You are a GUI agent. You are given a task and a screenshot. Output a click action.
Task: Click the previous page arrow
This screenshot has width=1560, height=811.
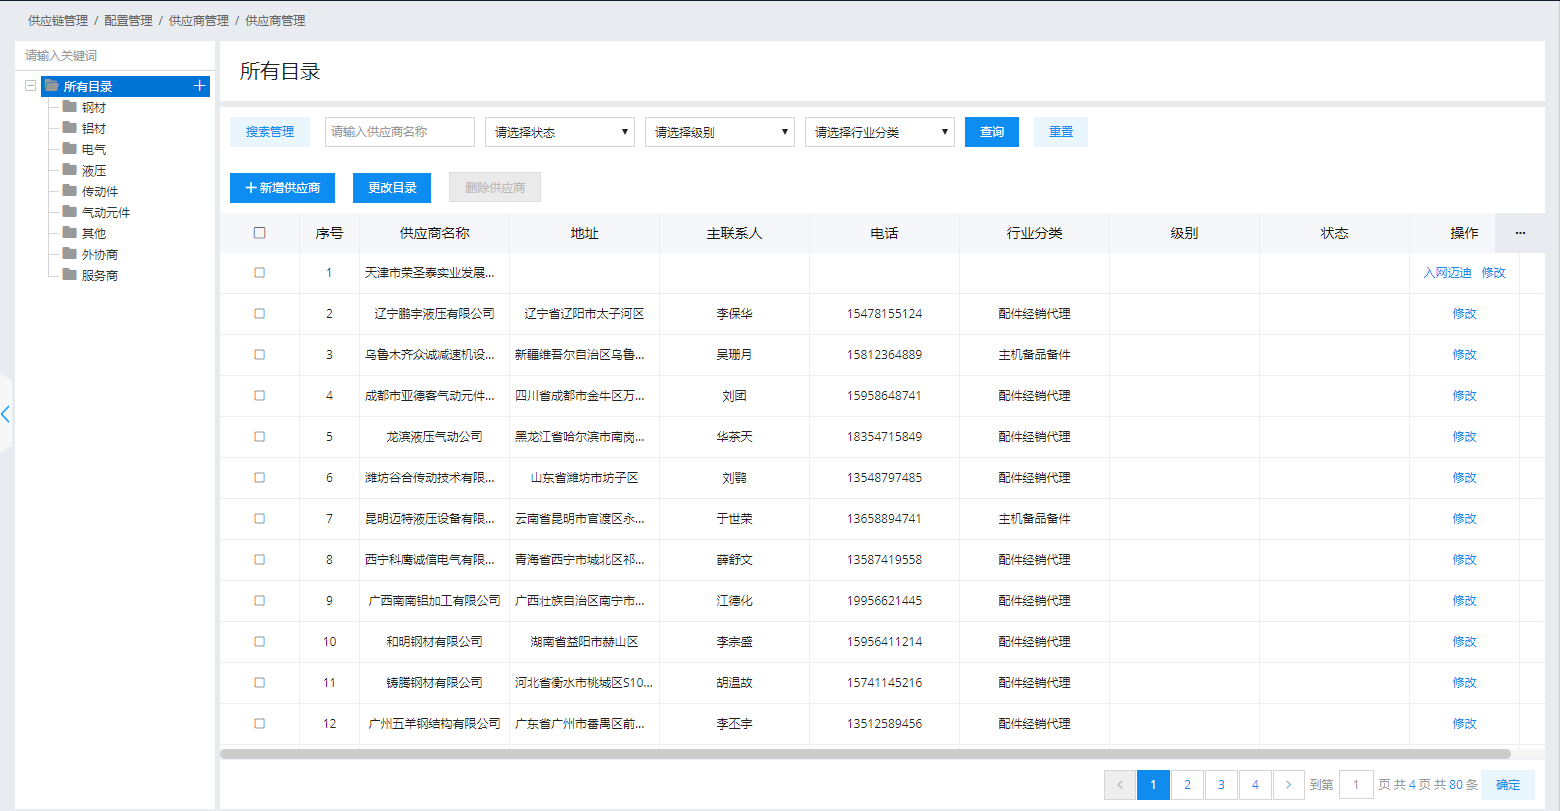click(1120, 785)
